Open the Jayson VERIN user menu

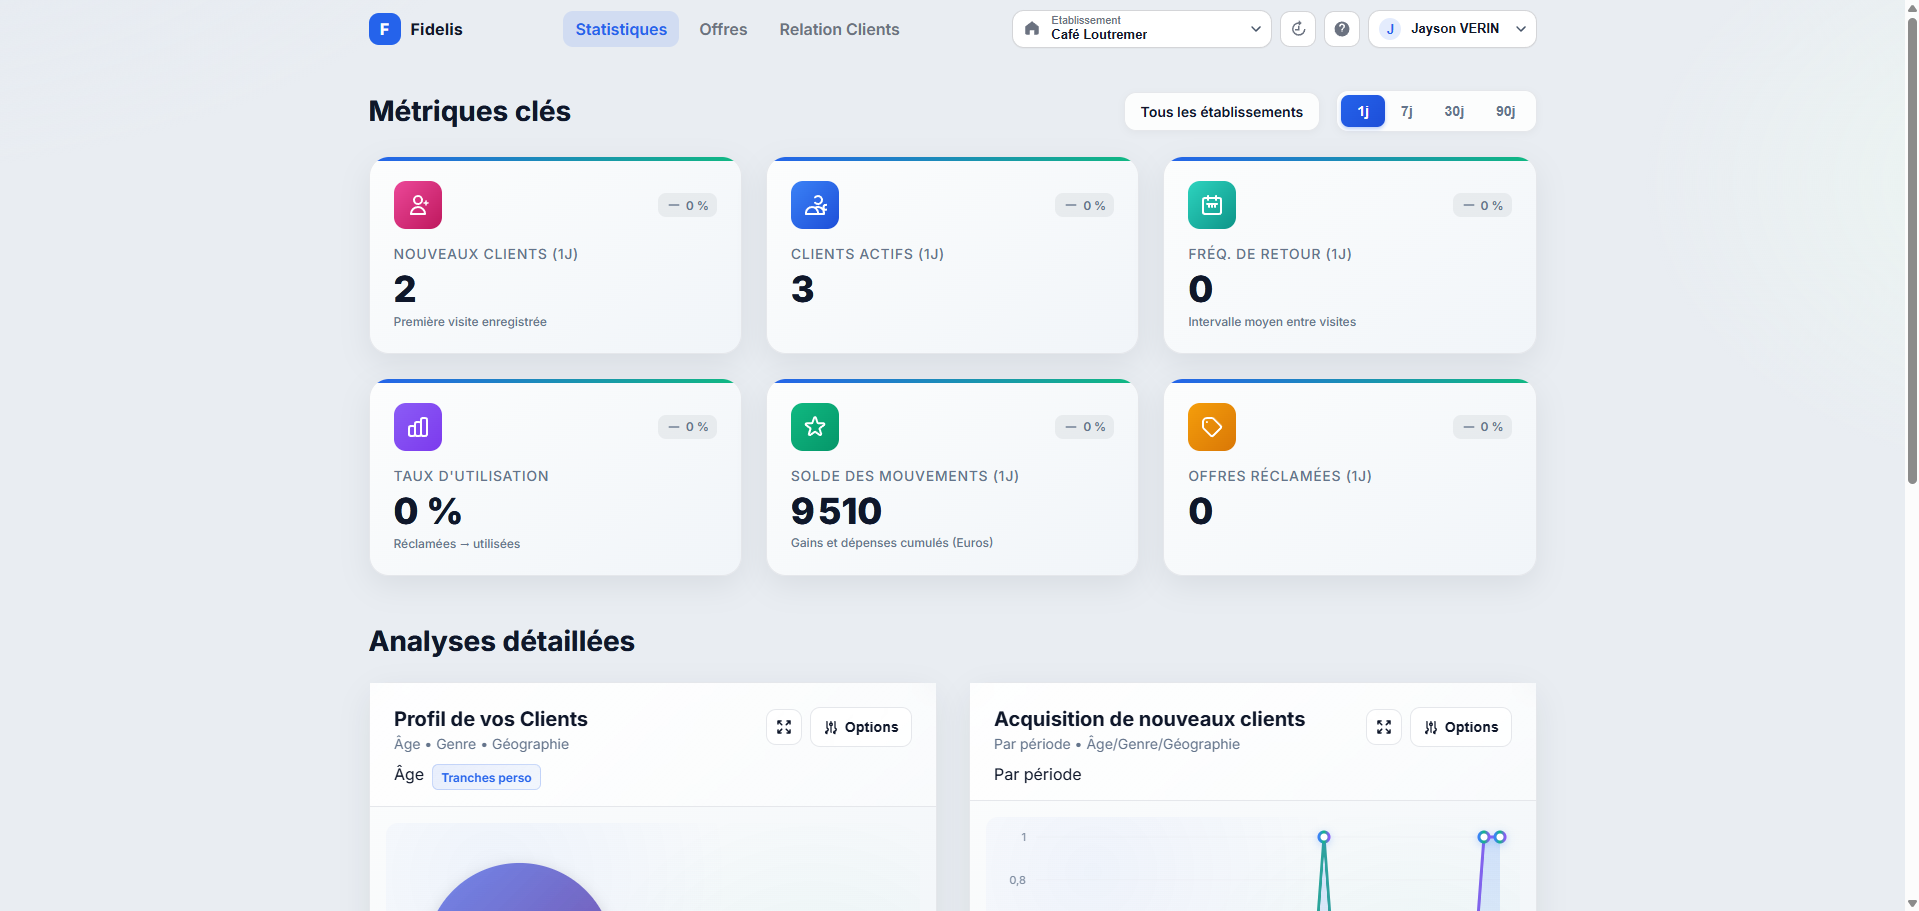tap(1451, 29)
